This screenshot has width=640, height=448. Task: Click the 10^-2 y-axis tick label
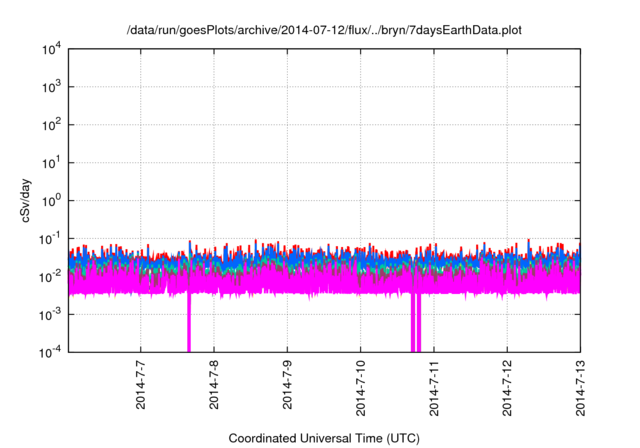click(x=50, y=277)
